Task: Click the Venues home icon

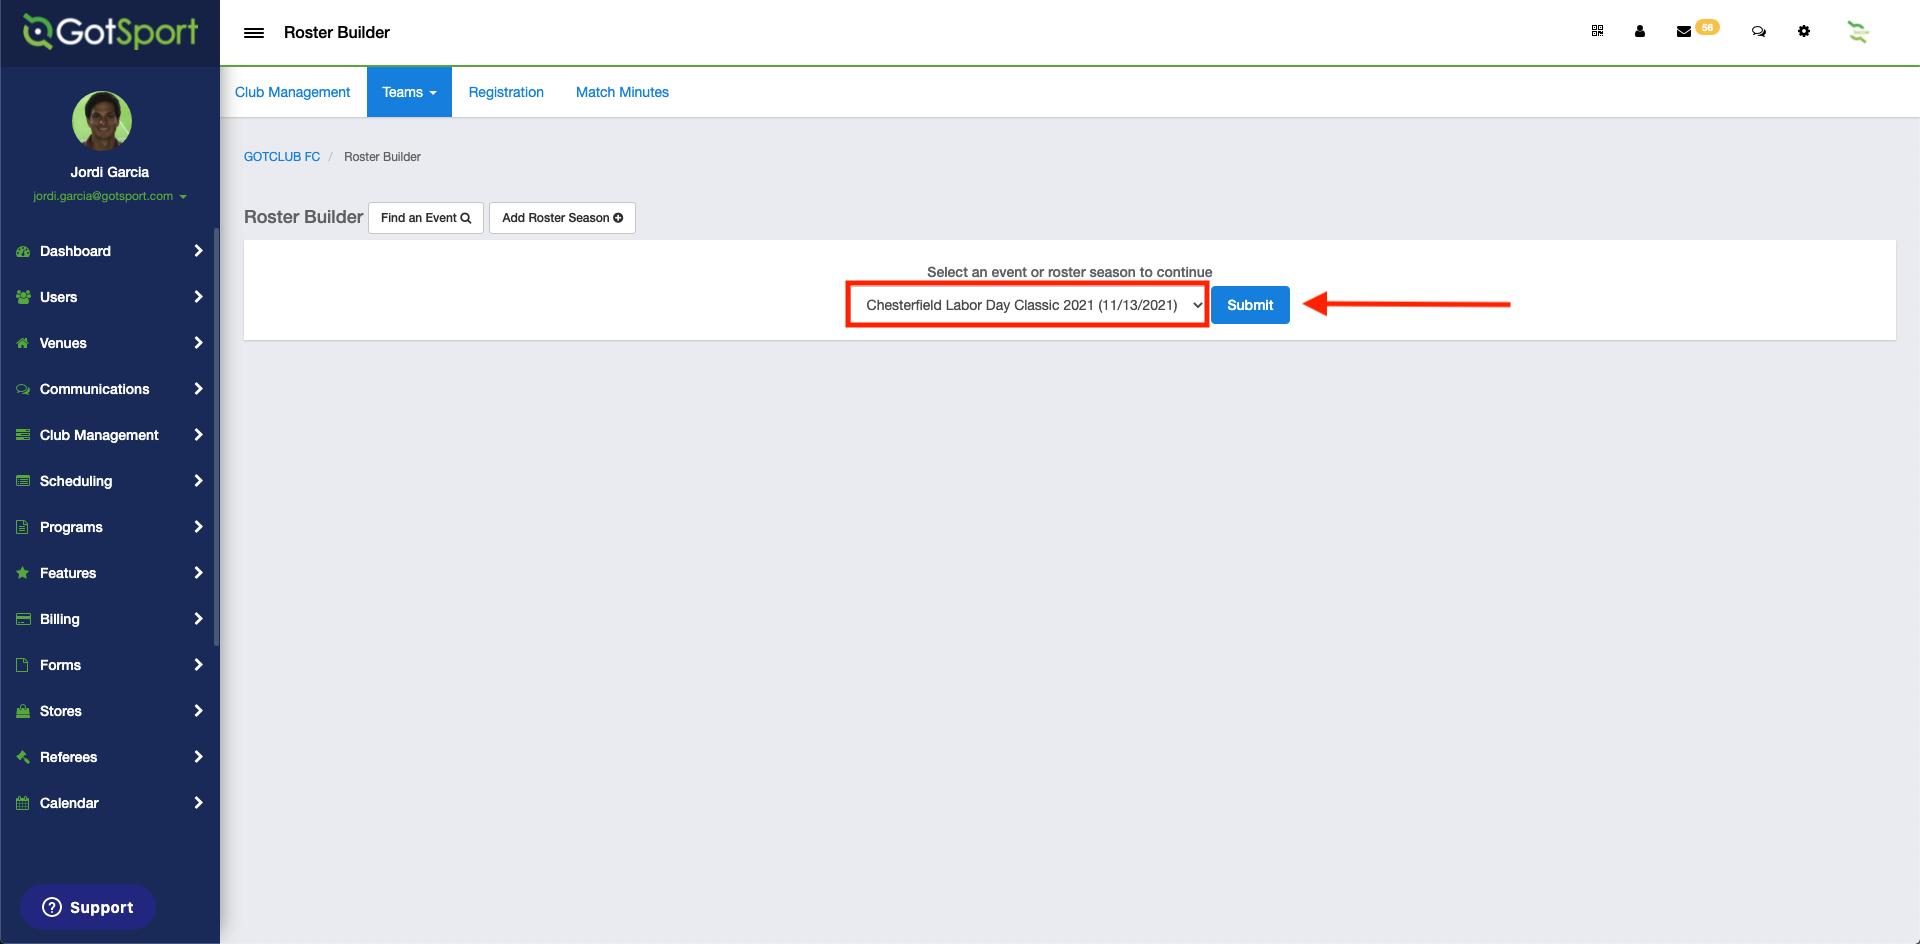Action: [23, 343]
